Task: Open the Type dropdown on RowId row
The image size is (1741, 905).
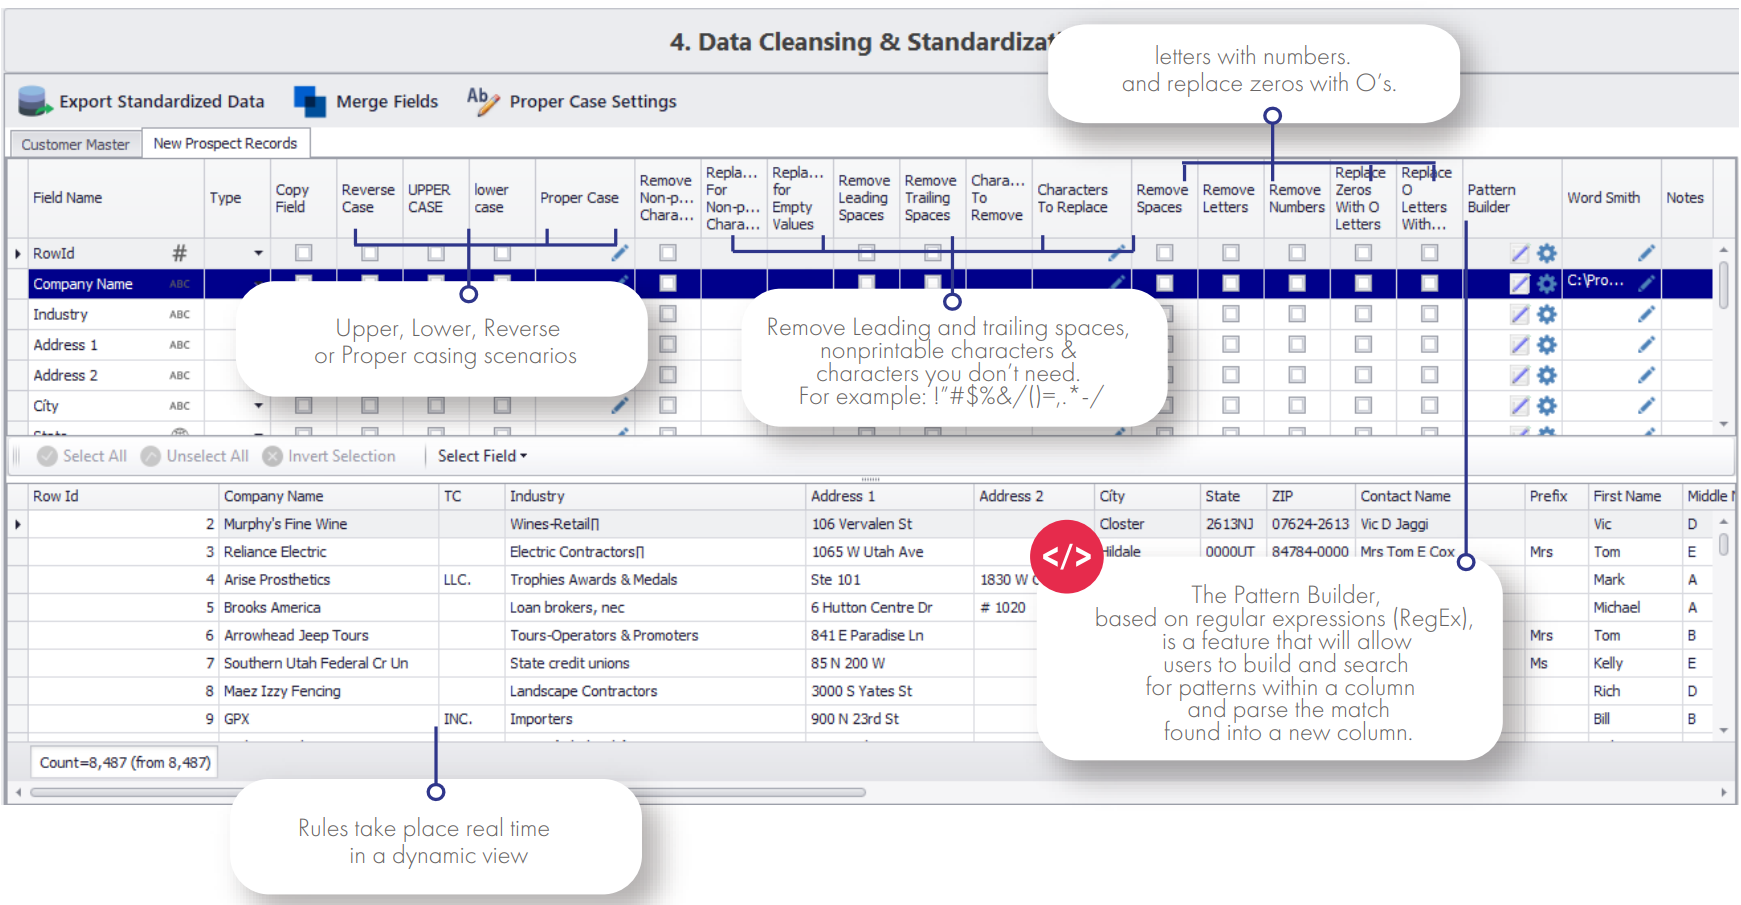Action: click(257, 253)
